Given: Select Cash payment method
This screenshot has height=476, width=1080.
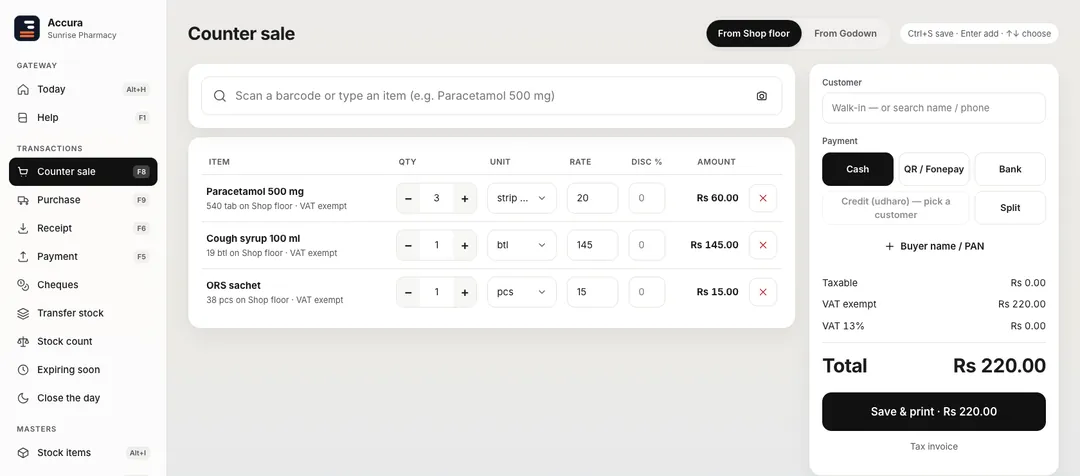Looking at the screenshot, I should [x=858, y=169].
